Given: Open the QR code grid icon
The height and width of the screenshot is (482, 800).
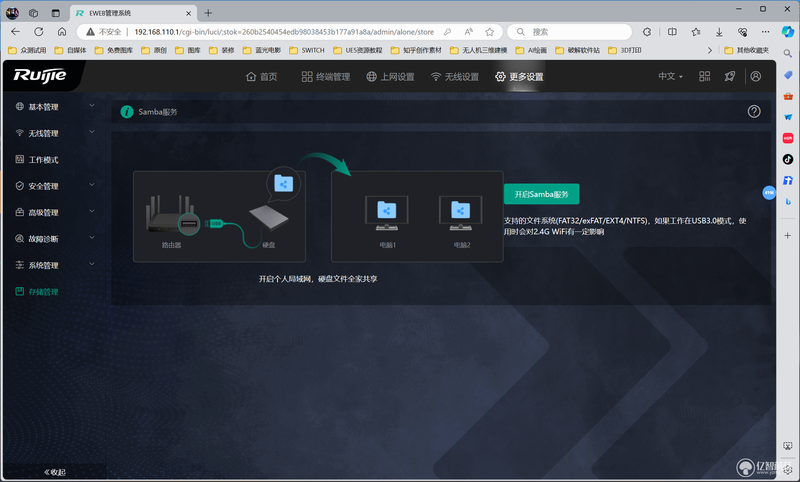Looking at the screenshot, I should pyautogui.click(x=704, y=77).
